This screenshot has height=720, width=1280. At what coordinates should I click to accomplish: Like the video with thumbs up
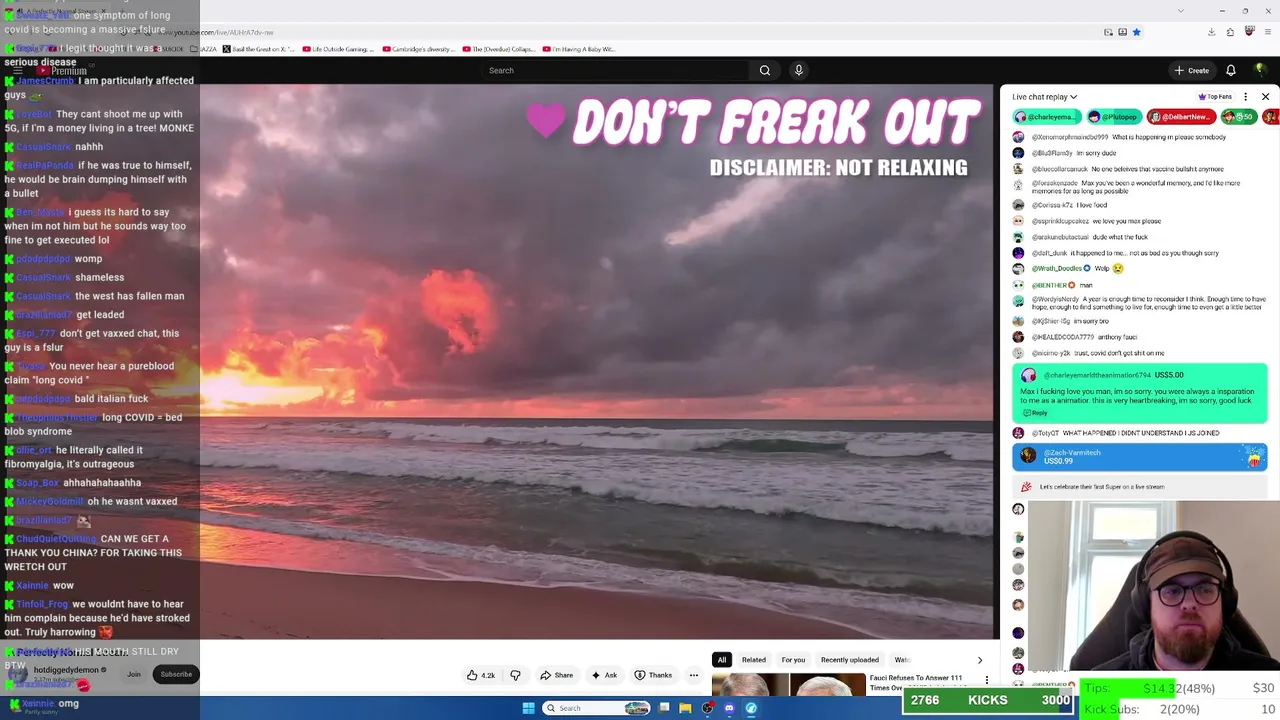click(x=481, y=675)
